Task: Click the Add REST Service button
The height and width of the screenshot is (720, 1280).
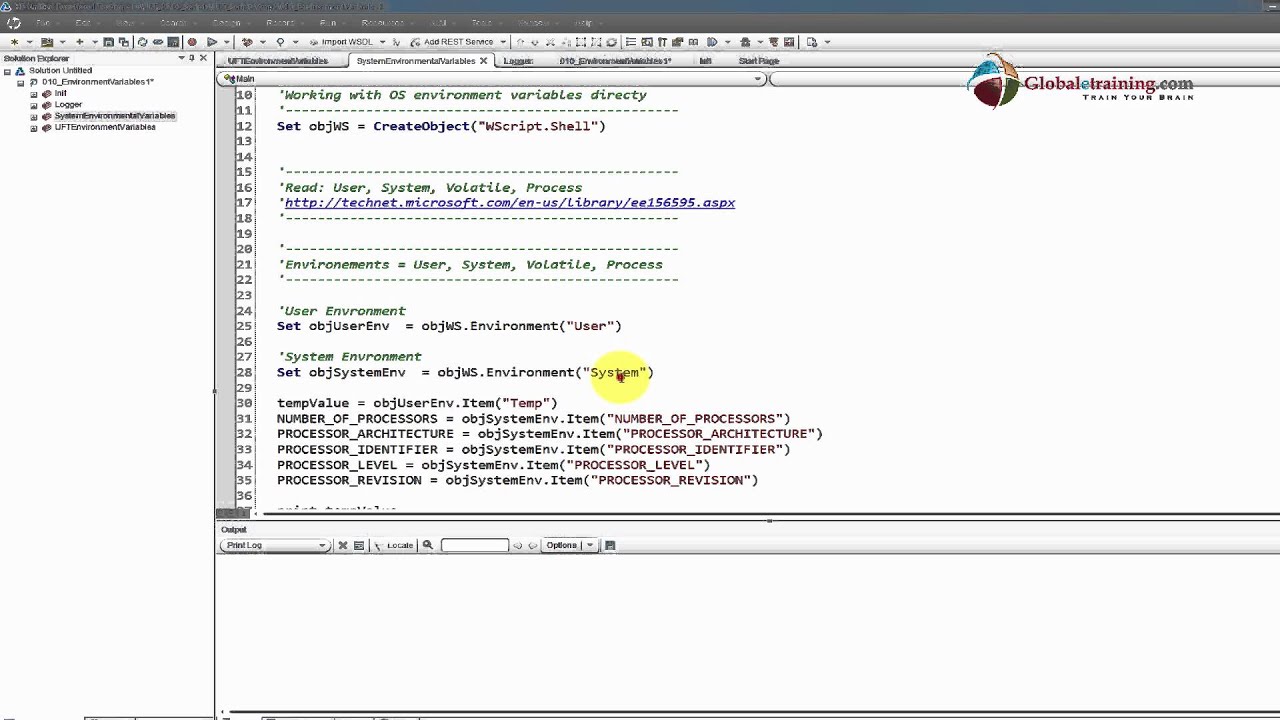Action: click(452, 42)
